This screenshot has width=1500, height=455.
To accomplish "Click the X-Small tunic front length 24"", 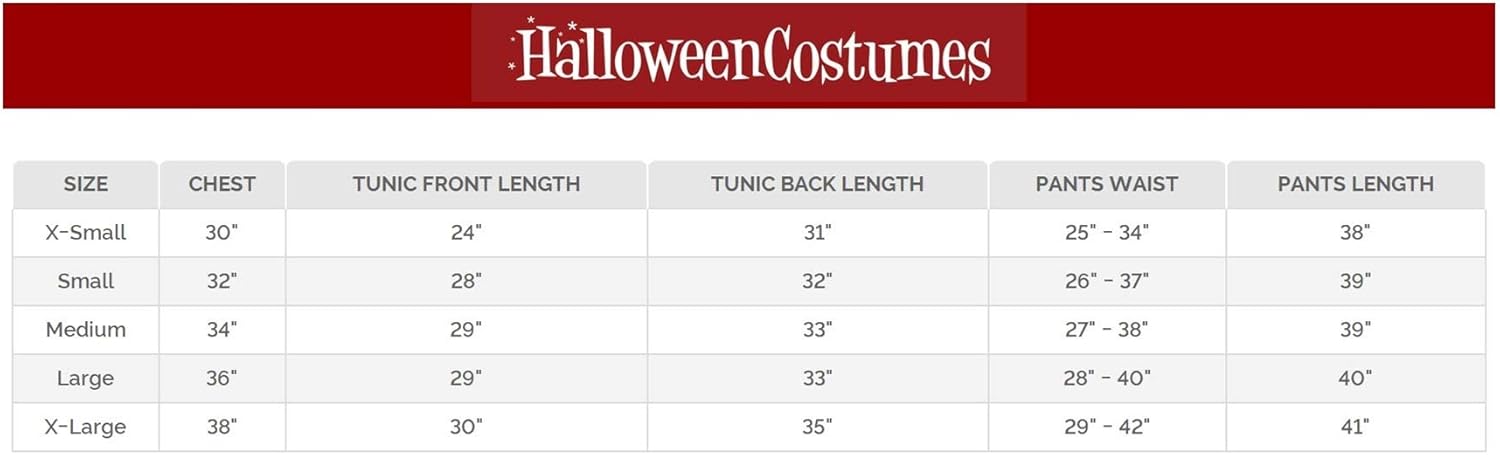I will click(x=466, y=233).
